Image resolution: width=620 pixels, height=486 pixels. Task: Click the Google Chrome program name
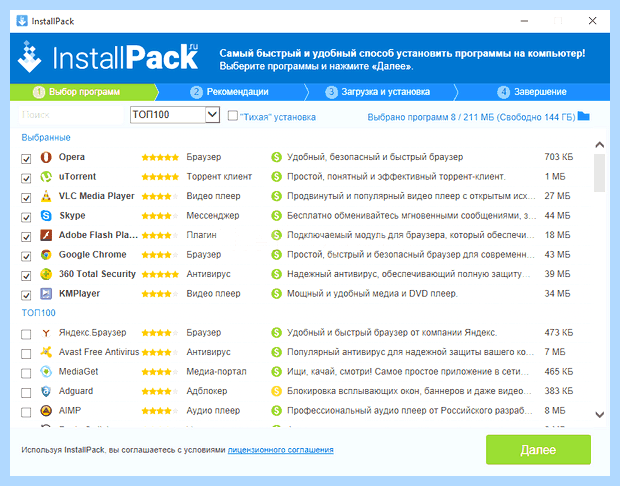click(93, 254)
